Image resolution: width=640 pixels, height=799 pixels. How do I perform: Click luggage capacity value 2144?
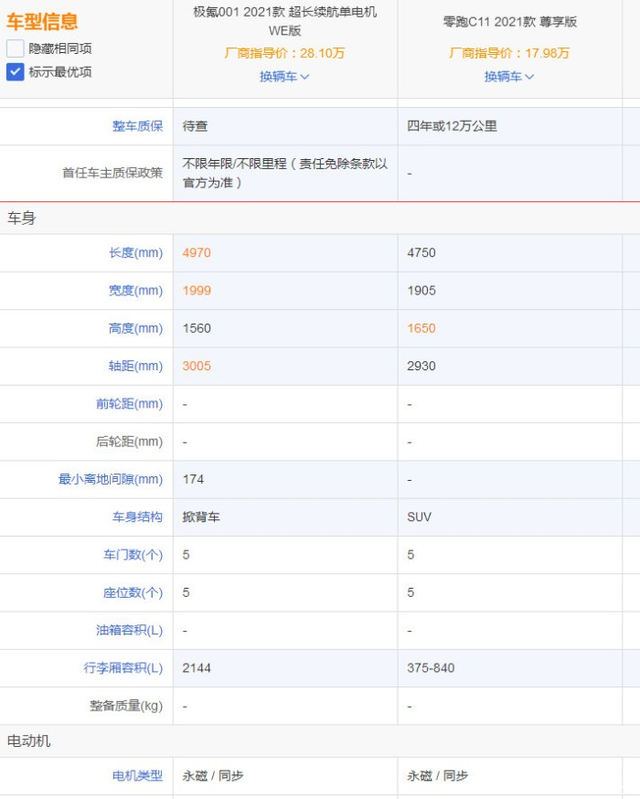pyautogui.click(x=197, y=668)
